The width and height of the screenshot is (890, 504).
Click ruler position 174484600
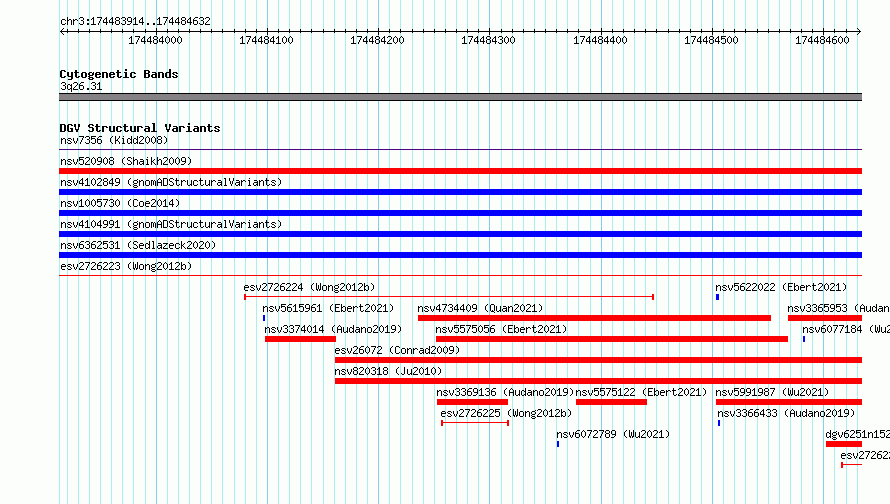(822, 40)
